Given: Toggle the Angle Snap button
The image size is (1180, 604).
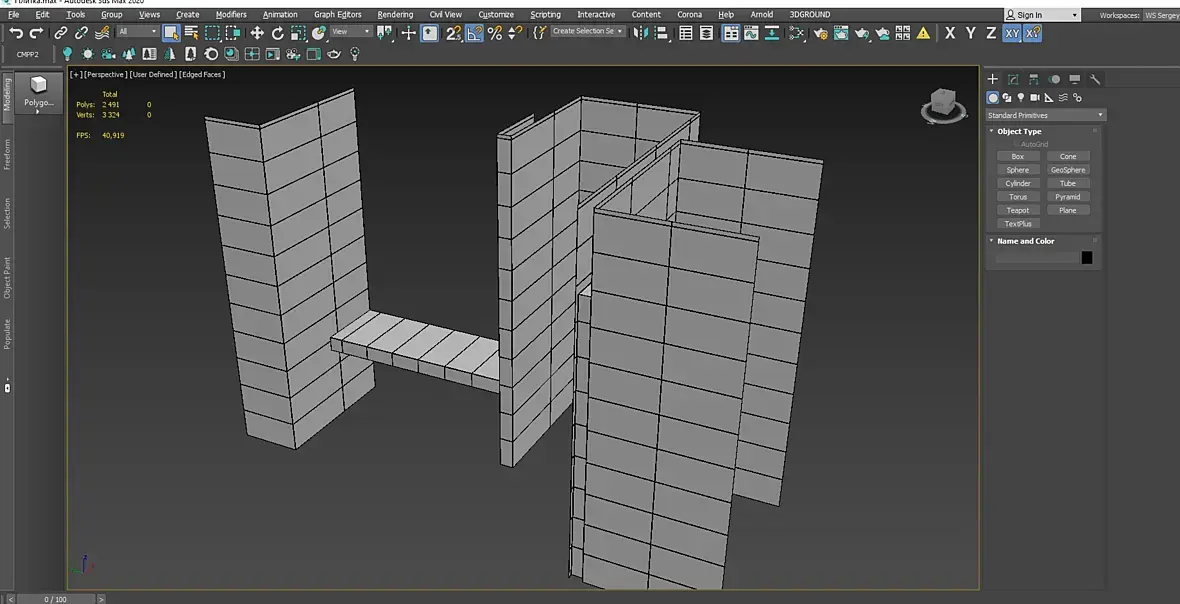Looking at the screenshot, I should tap(474, 33).
